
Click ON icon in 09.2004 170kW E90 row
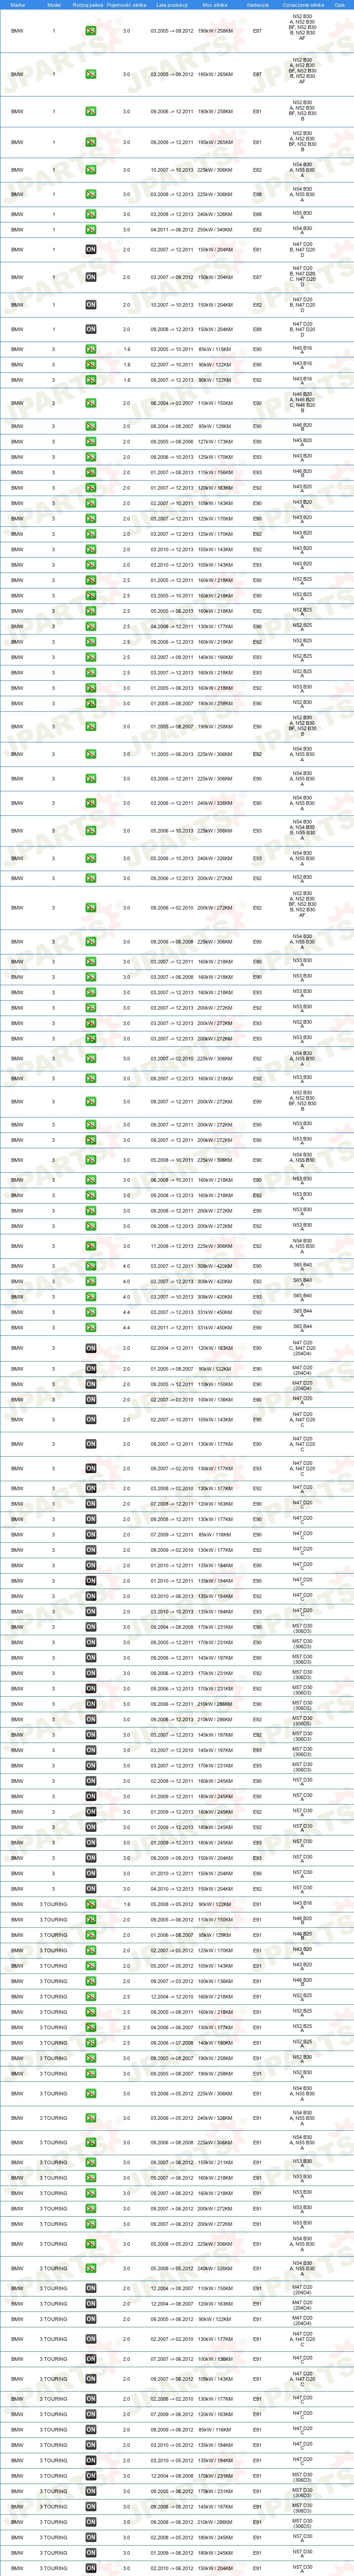(91, 1627)
